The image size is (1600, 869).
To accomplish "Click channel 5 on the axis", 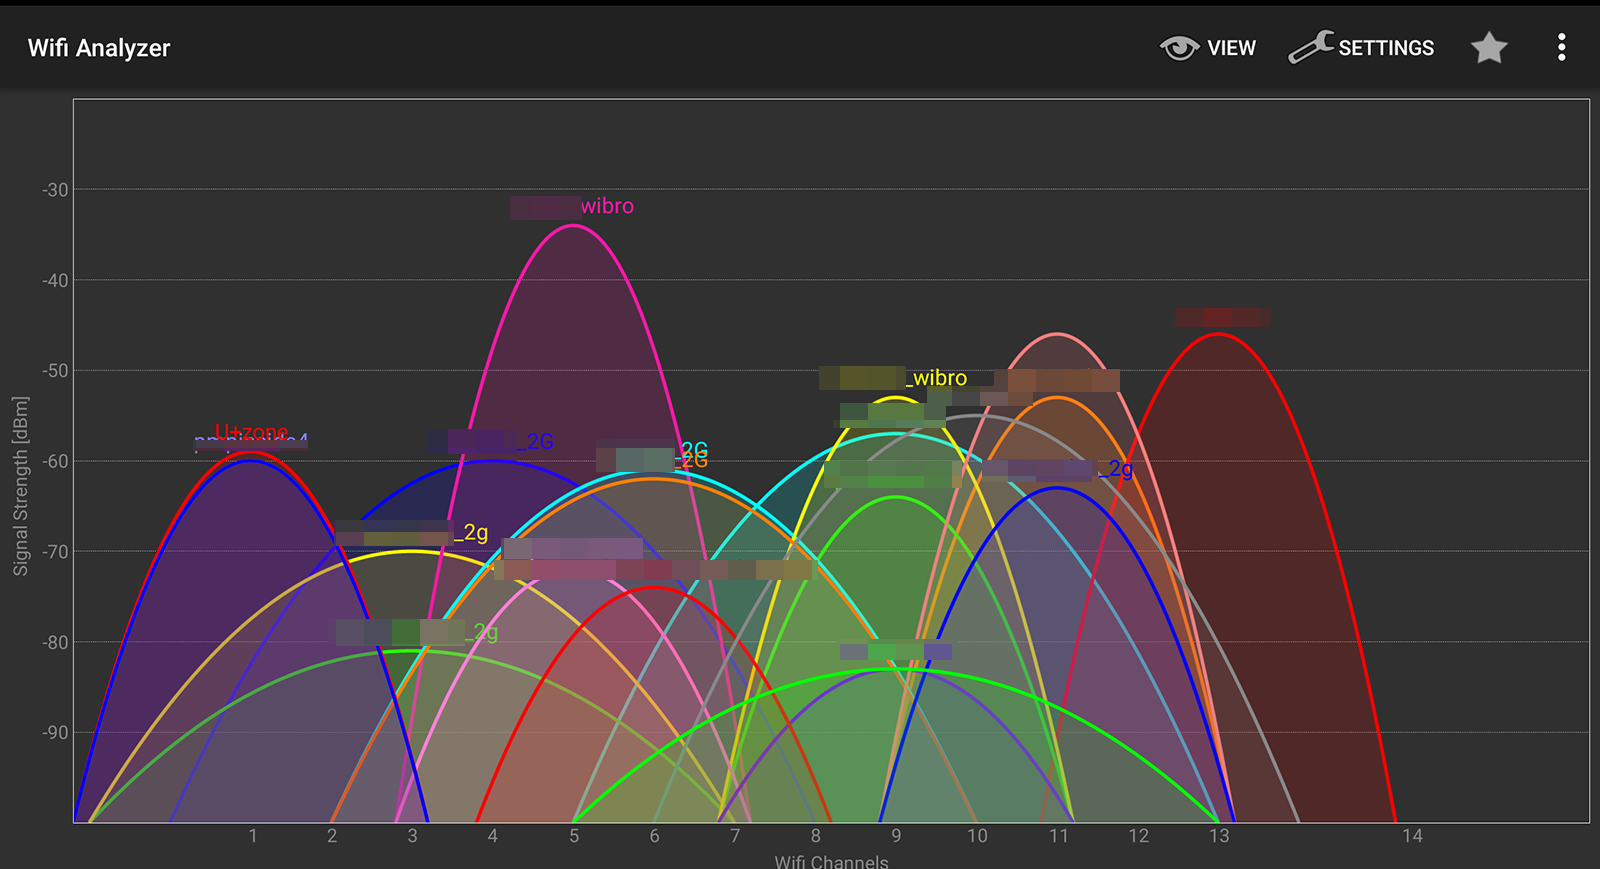I will (x=574, y=836).
